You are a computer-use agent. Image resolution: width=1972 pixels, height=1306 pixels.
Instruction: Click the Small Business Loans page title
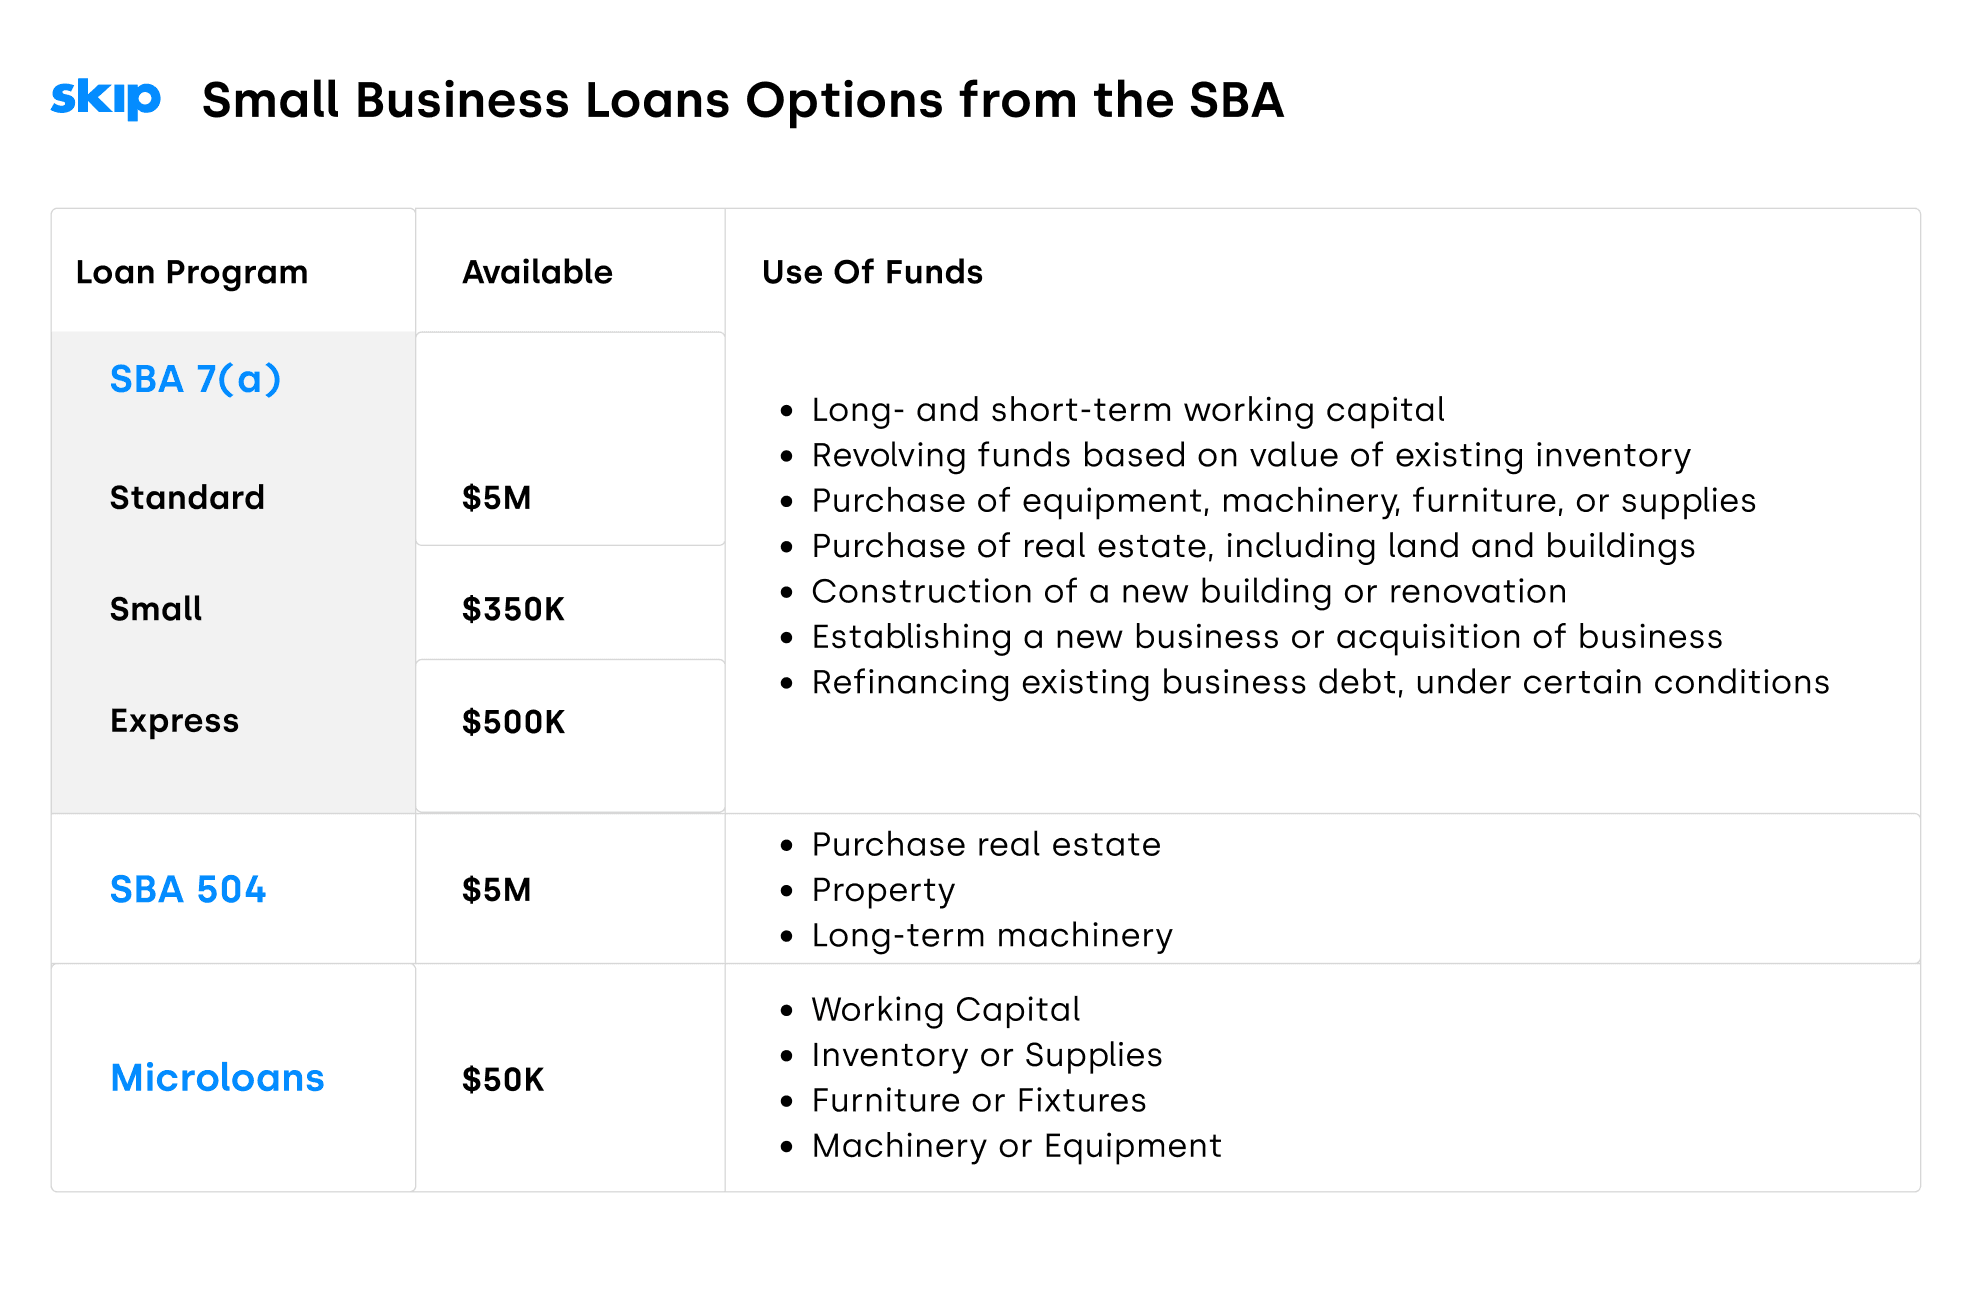(x=742, y=100)
